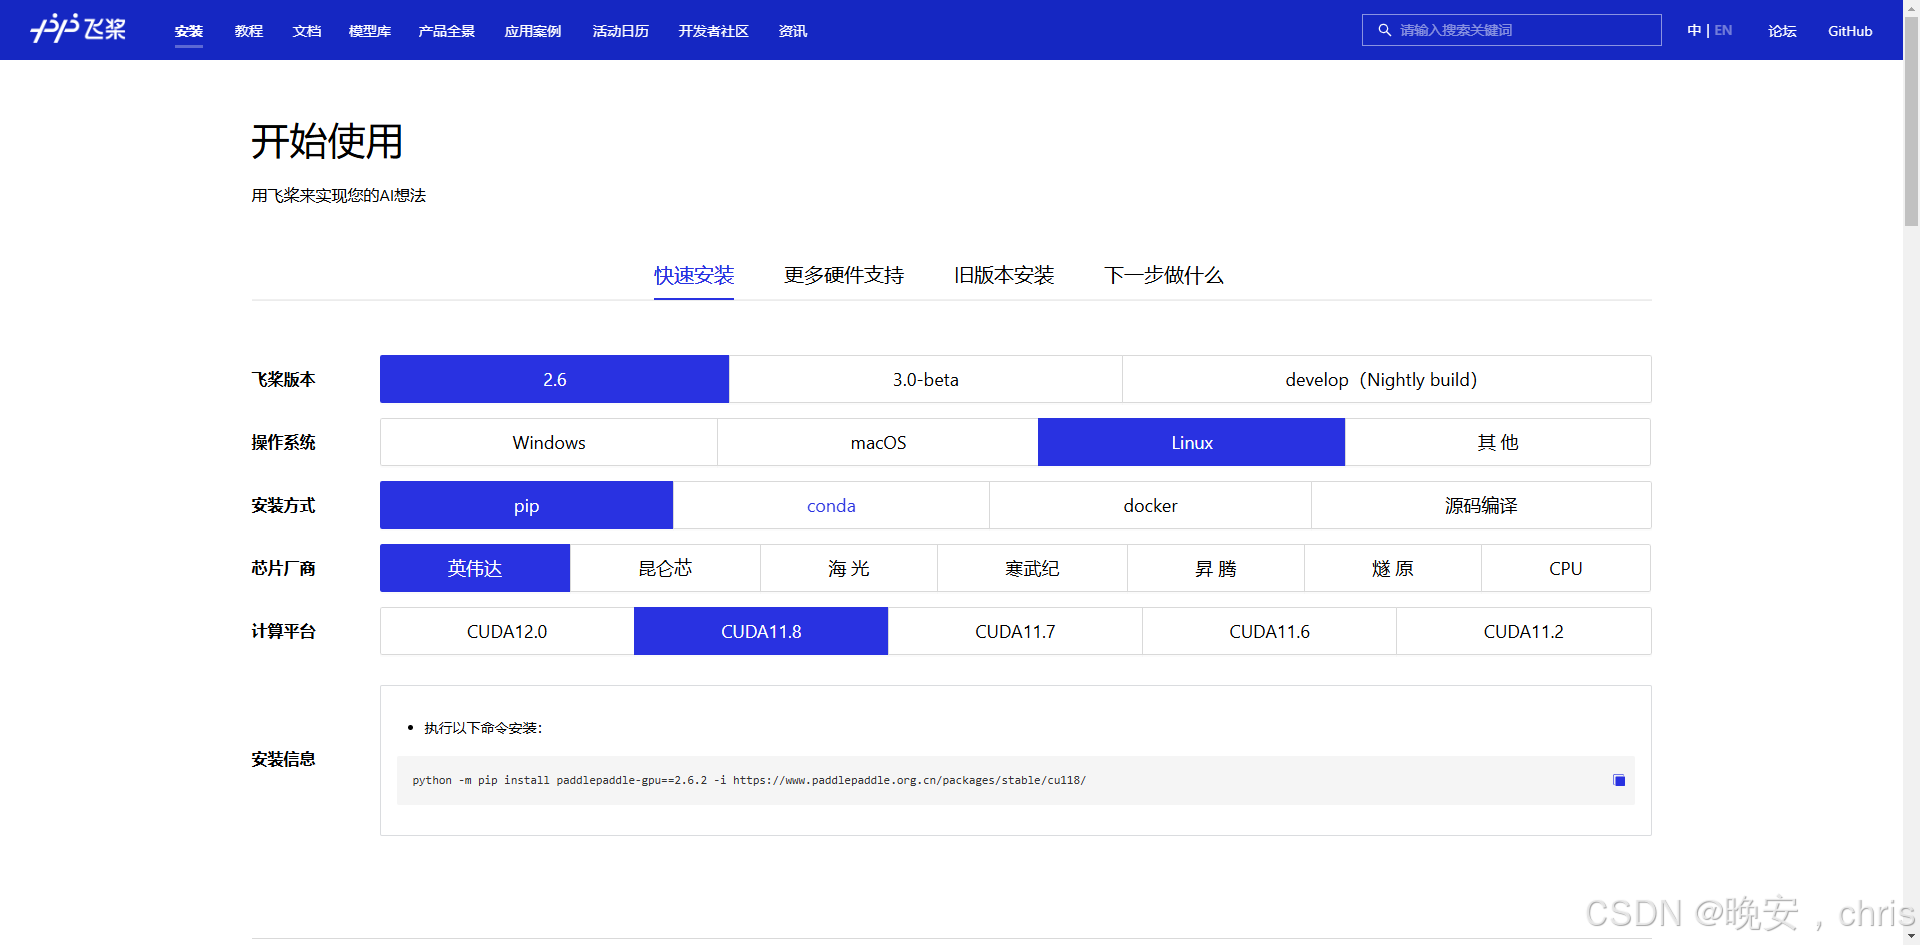The image size is (1920, 945).
Task: Select docker installation method
Action: 1150,505
